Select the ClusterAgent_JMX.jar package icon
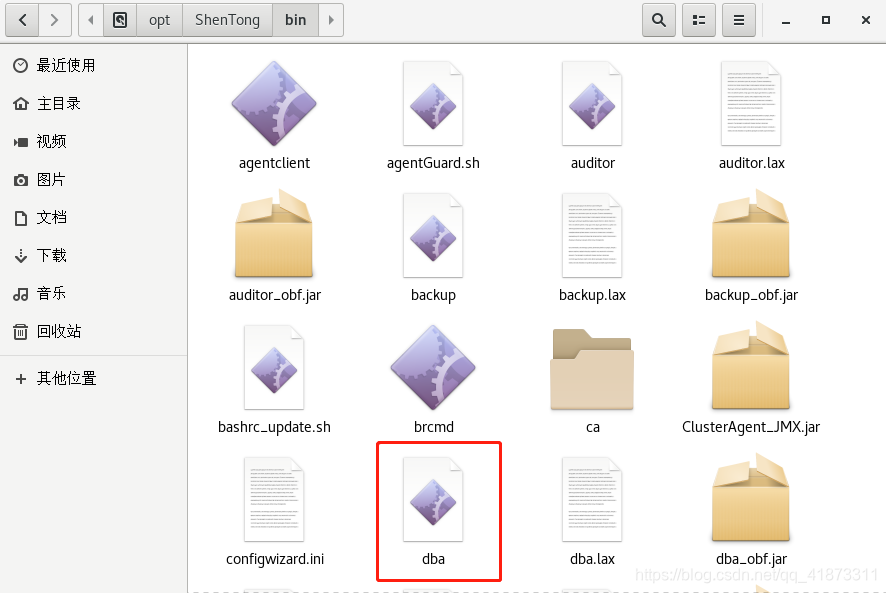 pyautogui.click(x=751, y=366)
